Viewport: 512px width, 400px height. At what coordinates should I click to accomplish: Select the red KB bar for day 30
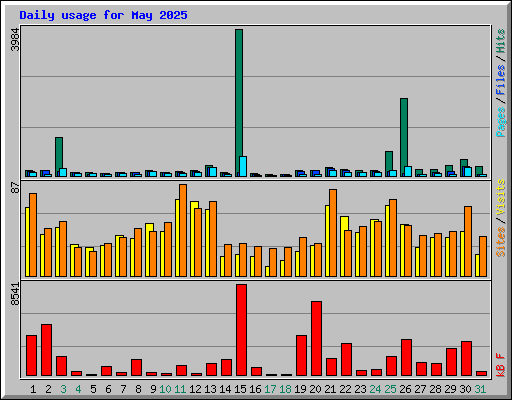click(x=466, y=358)
